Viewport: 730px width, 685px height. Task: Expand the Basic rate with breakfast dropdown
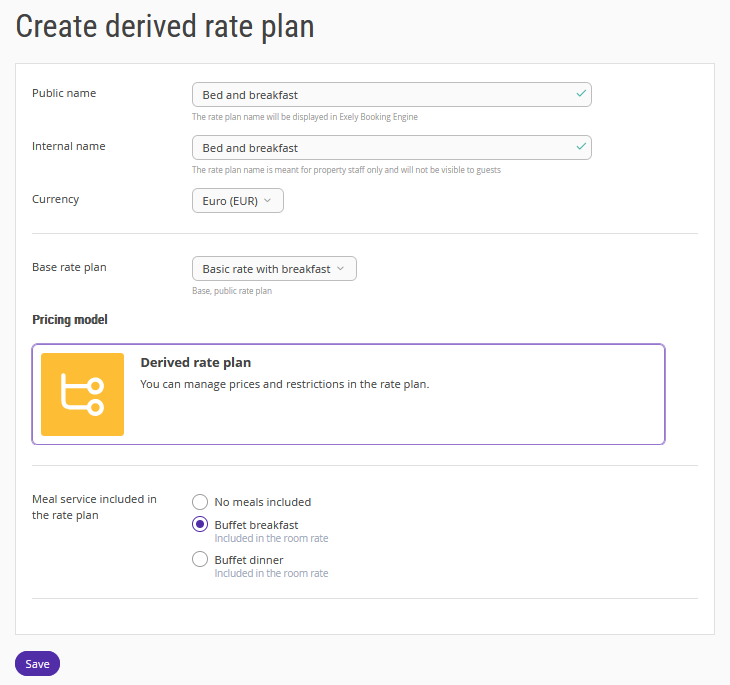[x=274, y=269]
